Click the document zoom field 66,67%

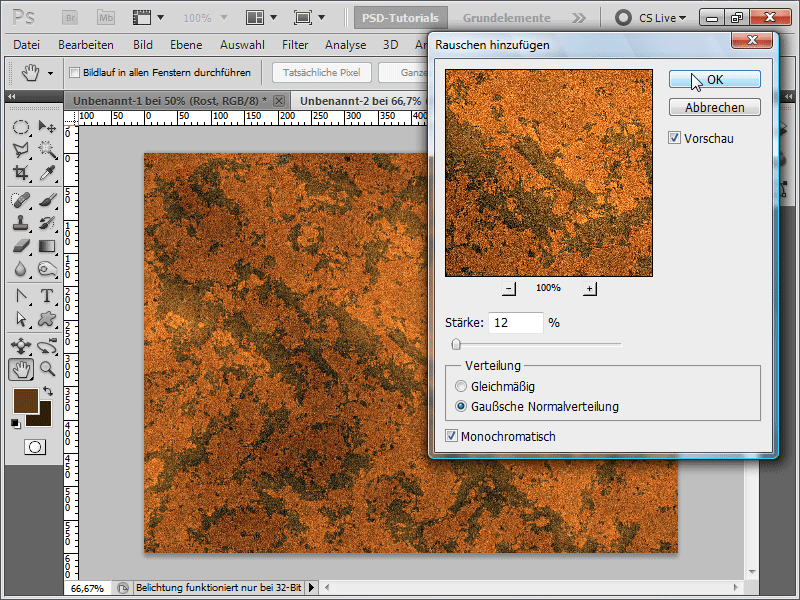click(87, 588)
